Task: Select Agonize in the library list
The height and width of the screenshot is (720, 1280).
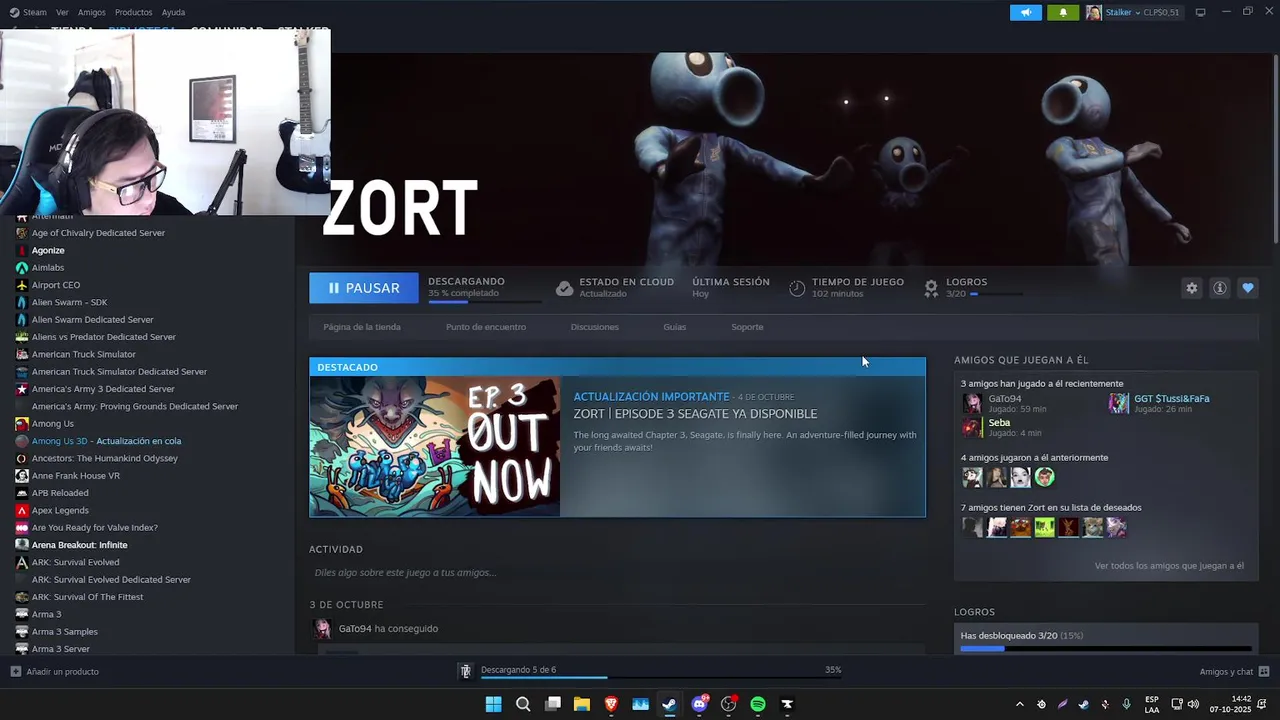Action: 48,250
